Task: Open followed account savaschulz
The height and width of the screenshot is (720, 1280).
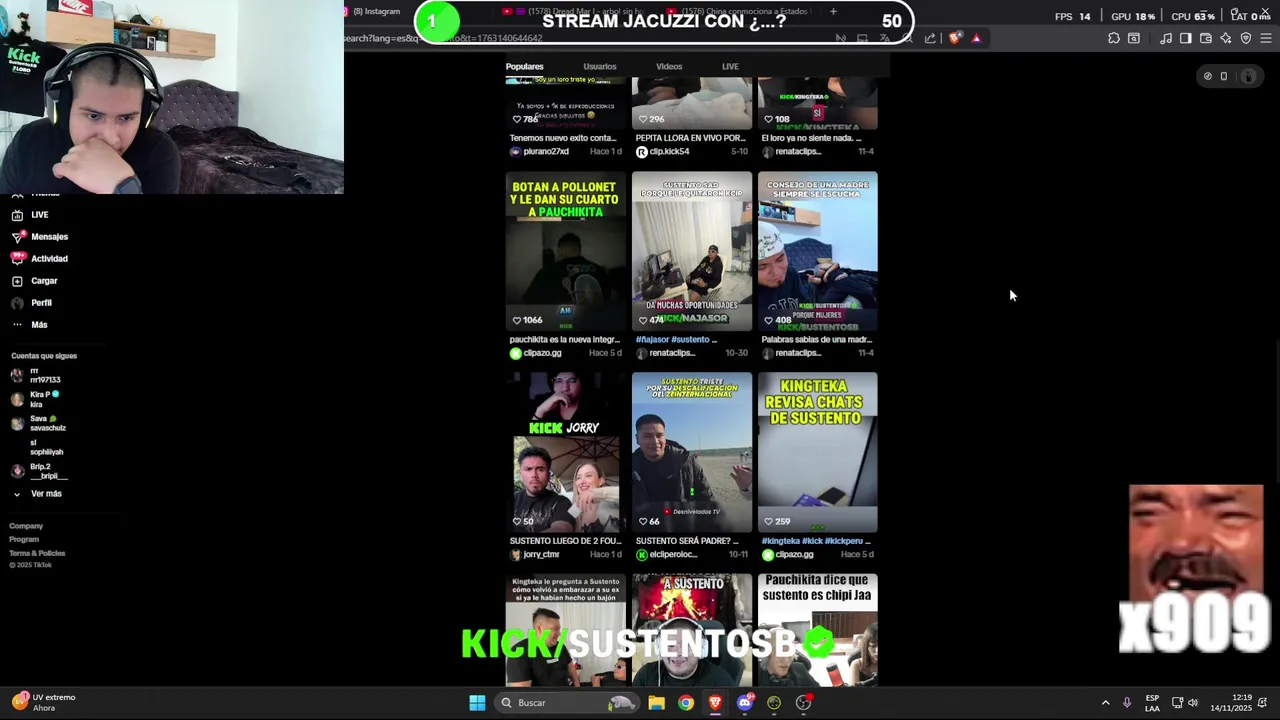Action: (x=38, y=423)
